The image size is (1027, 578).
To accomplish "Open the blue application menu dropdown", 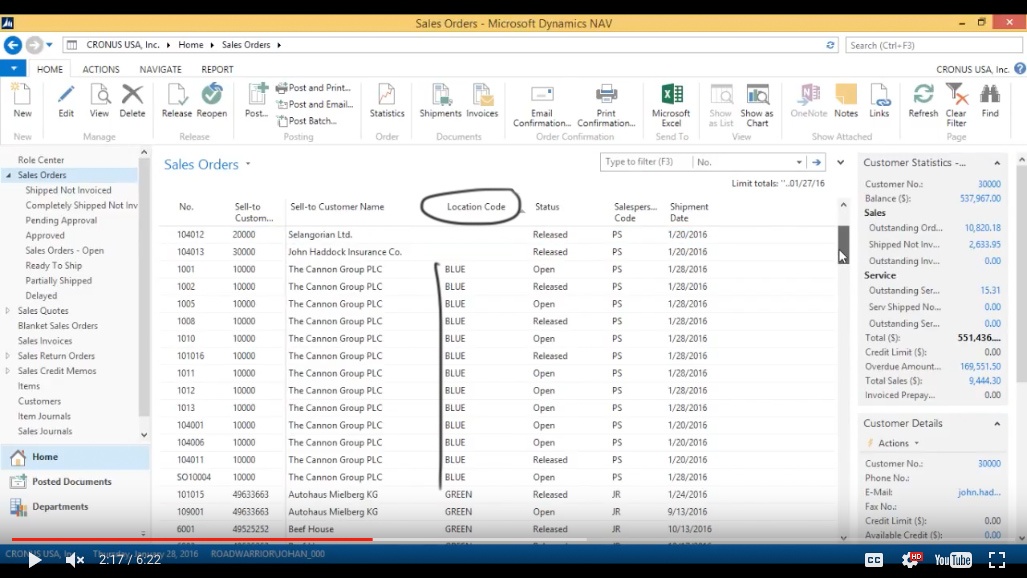I will coord(13,68).
